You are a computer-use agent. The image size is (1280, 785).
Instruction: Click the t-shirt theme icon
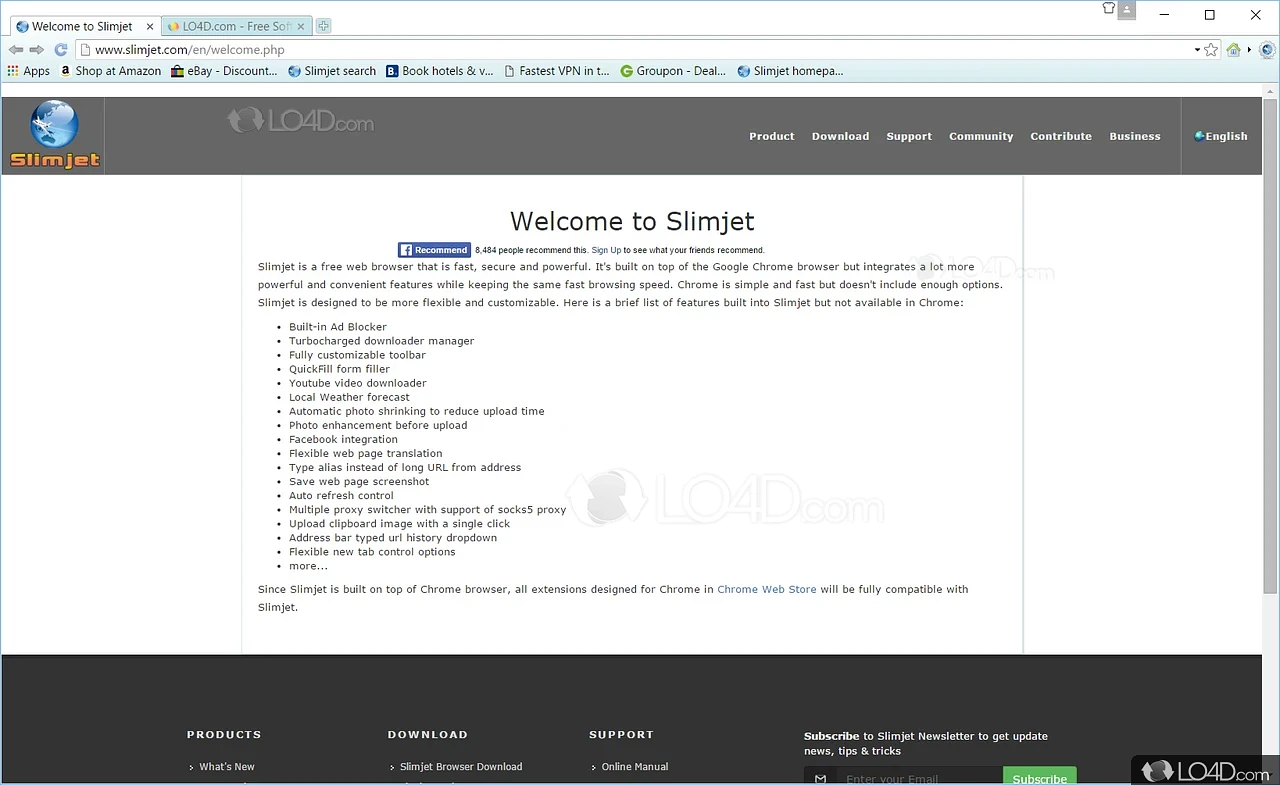(x=1108, y=8)
